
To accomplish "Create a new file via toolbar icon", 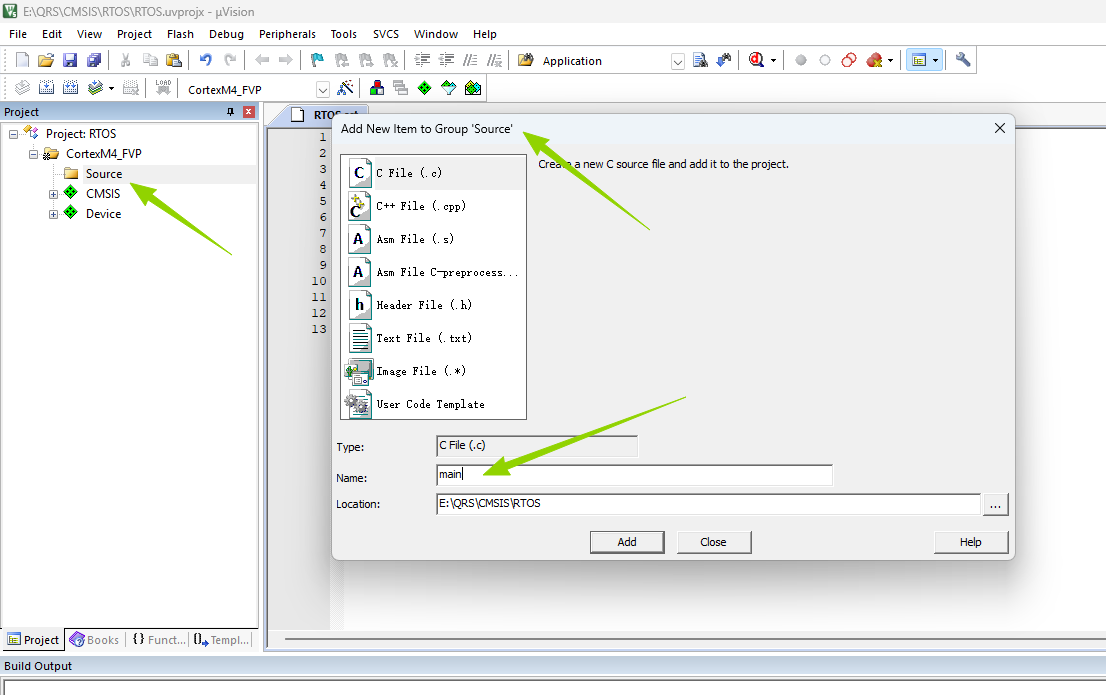I will point(23,61).
